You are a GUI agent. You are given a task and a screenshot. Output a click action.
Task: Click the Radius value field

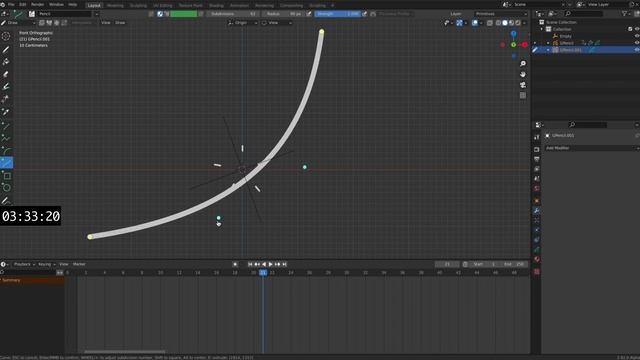tap(284, 14)
